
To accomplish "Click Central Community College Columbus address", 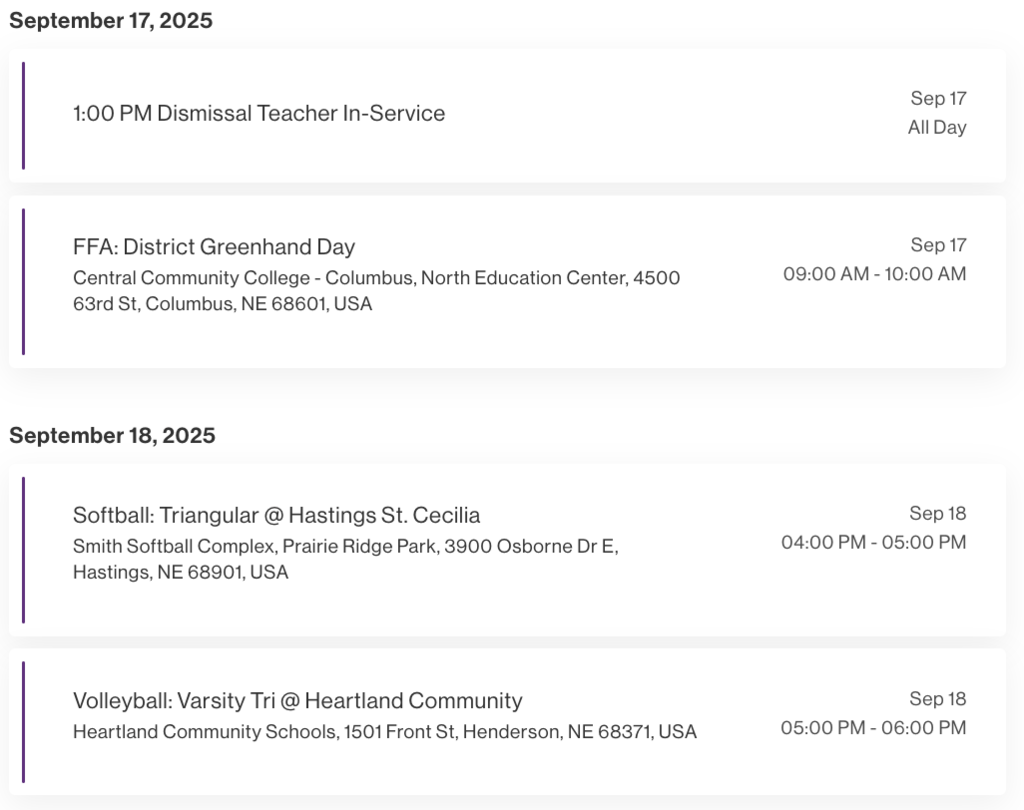I will 376,291.
